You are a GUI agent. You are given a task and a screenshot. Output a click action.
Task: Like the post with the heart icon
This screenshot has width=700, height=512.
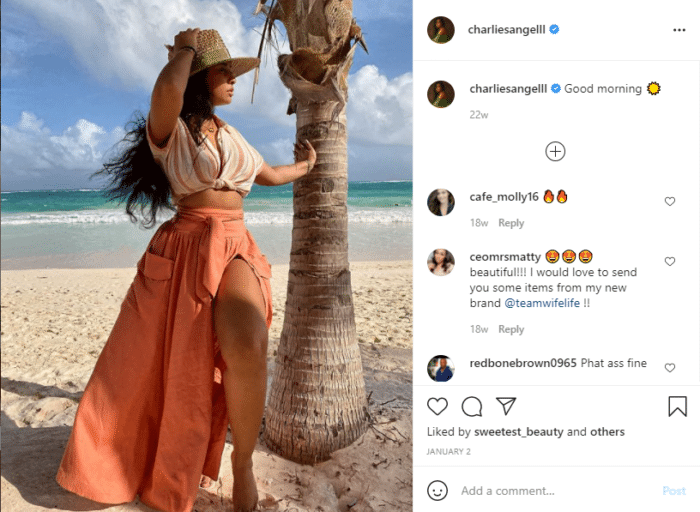[437, 407]
